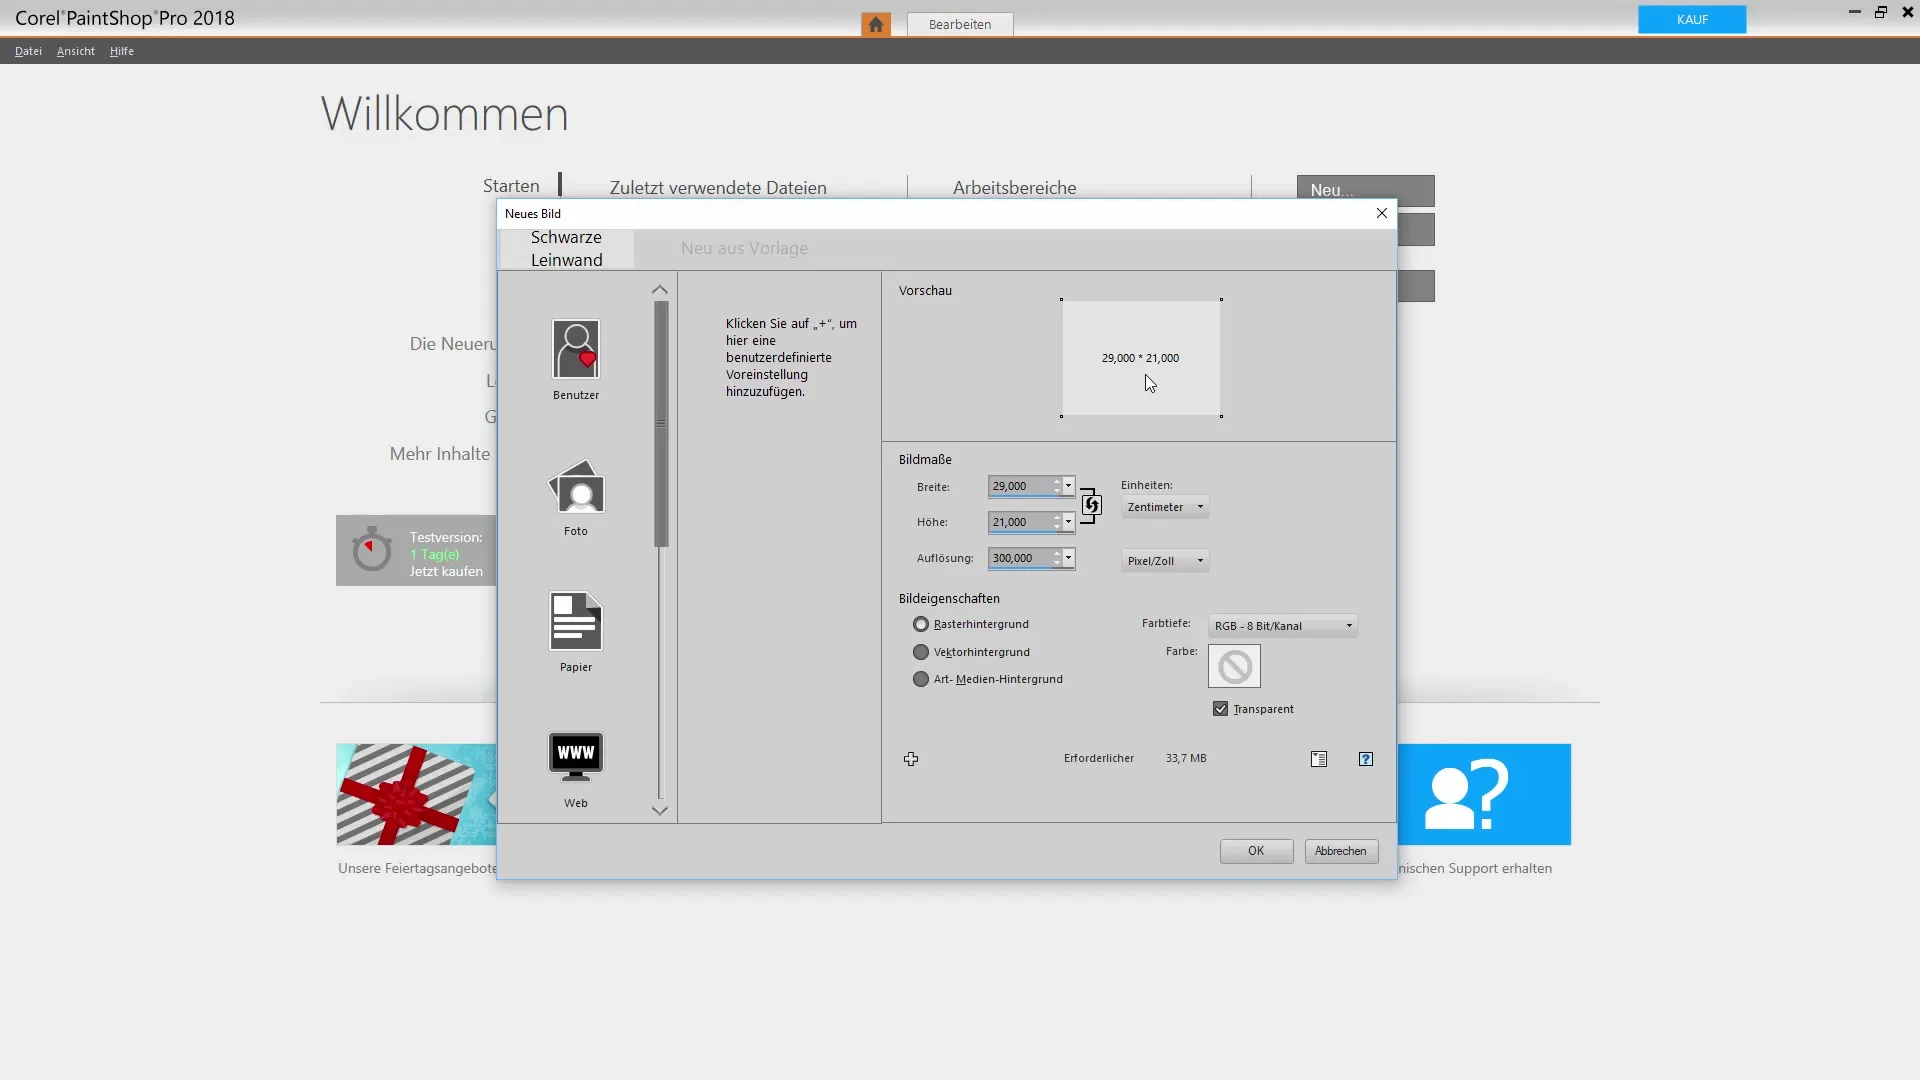Open Zuletzt verwendete Dateien section

pos(718,187)
